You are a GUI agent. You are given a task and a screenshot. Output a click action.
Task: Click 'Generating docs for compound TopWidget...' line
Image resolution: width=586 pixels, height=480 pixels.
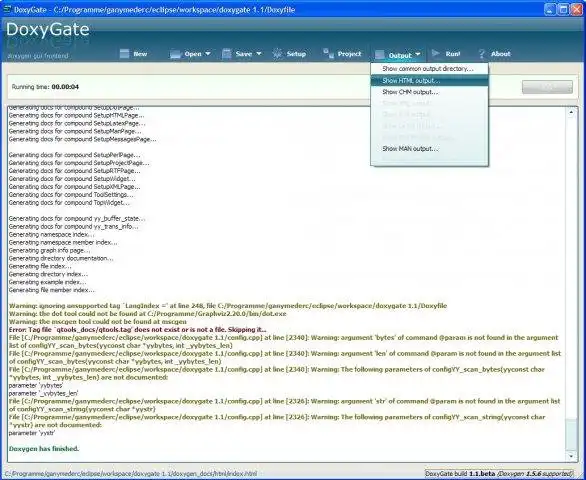pos(70,203)
